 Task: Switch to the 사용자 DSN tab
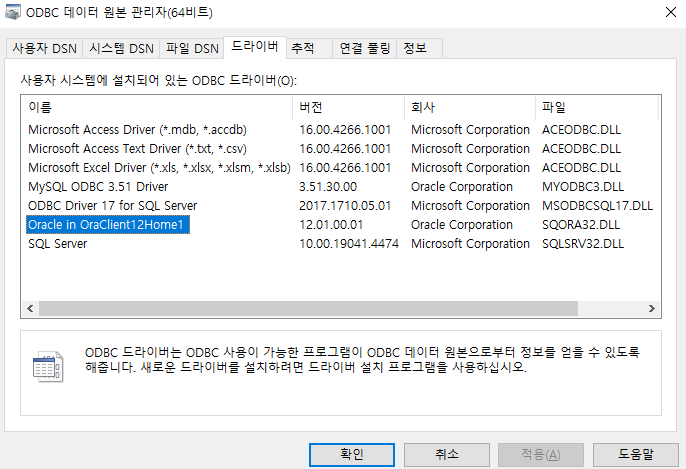point(44,48)
